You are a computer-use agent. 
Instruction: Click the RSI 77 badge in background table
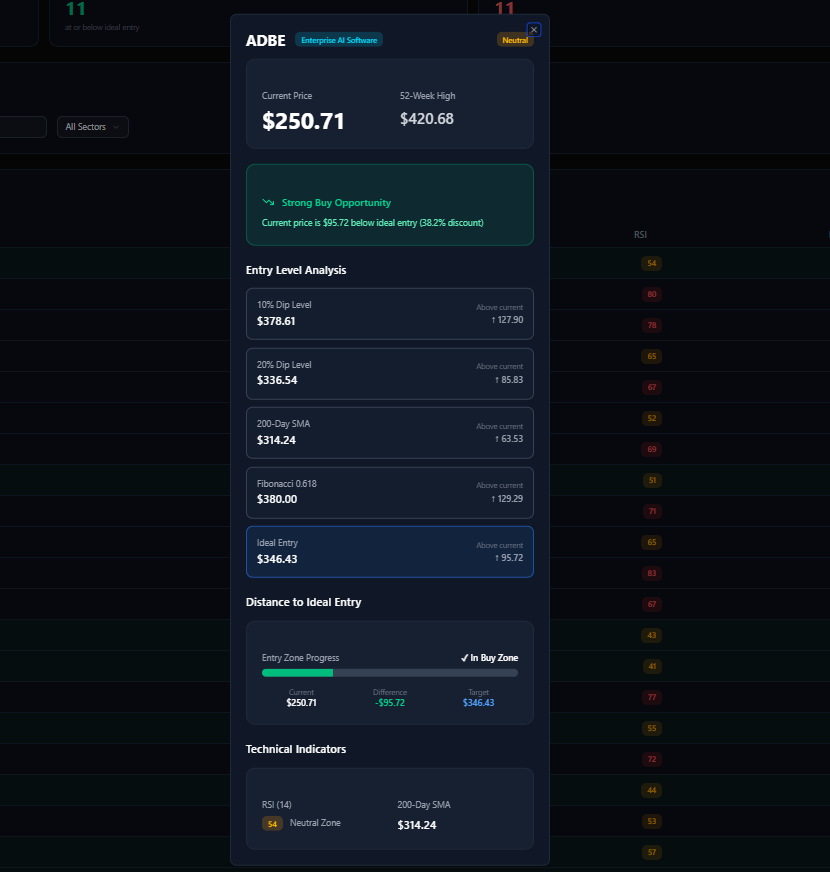click(x=651, y=697)
